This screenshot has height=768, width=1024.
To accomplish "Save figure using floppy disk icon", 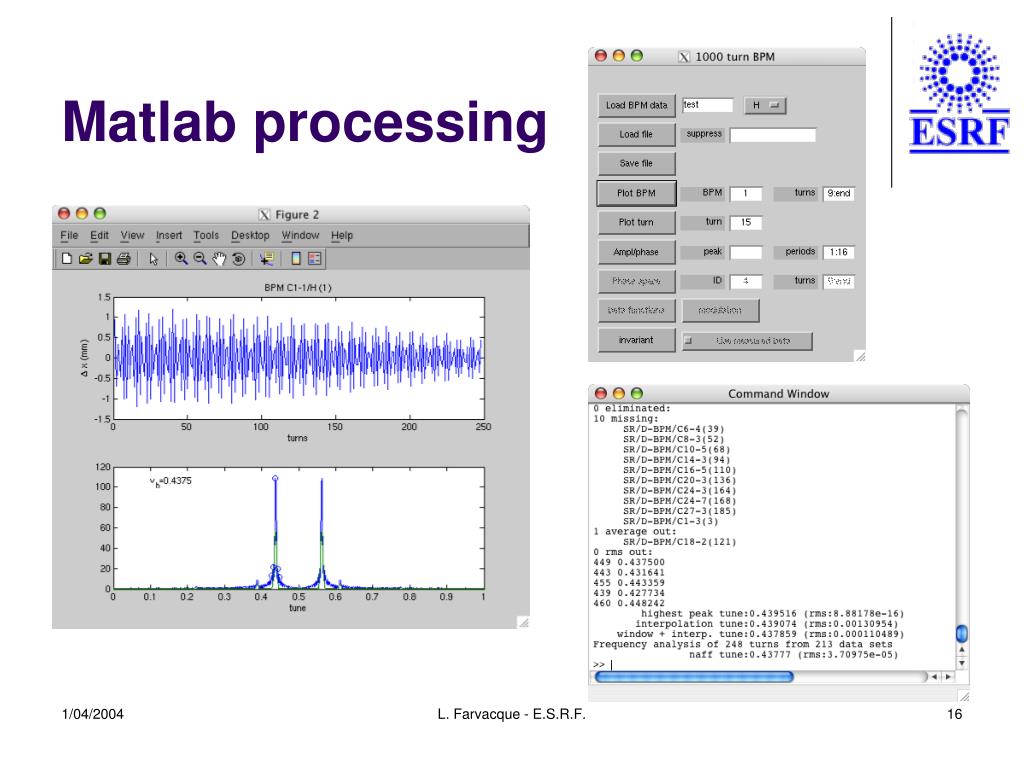I will (104, 259).
